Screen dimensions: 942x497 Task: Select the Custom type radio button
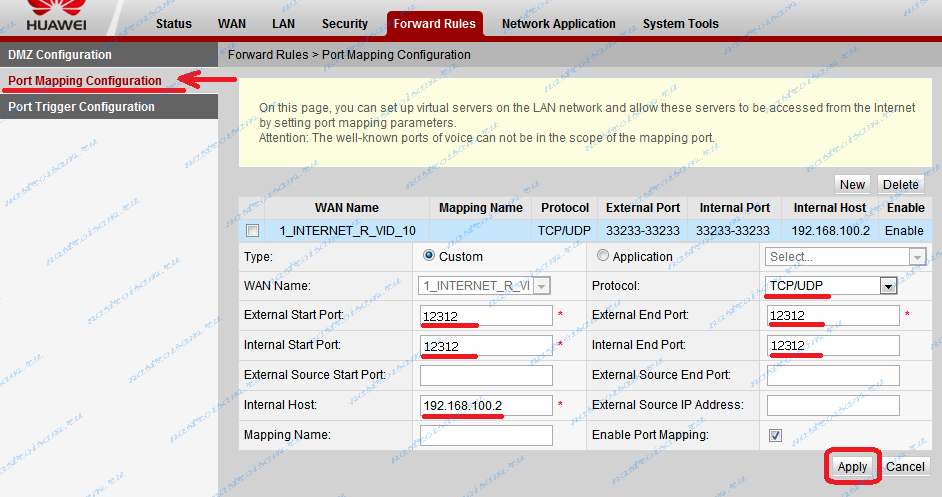429,256
